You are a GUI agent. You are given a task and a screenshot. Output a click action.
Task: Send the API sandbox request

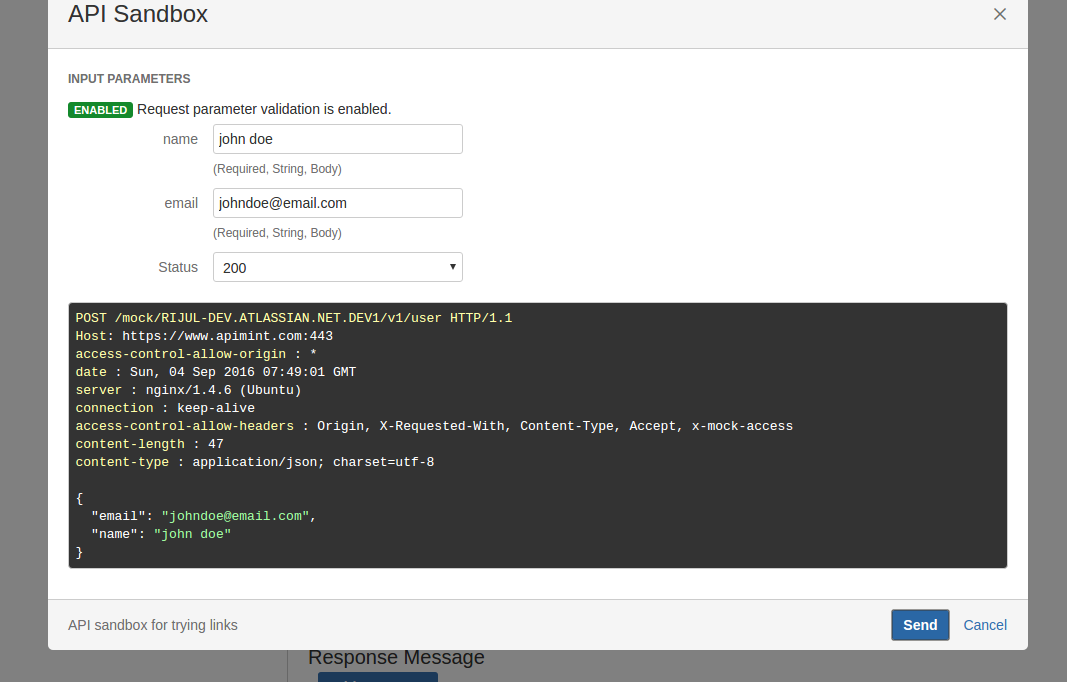[920, 625]
